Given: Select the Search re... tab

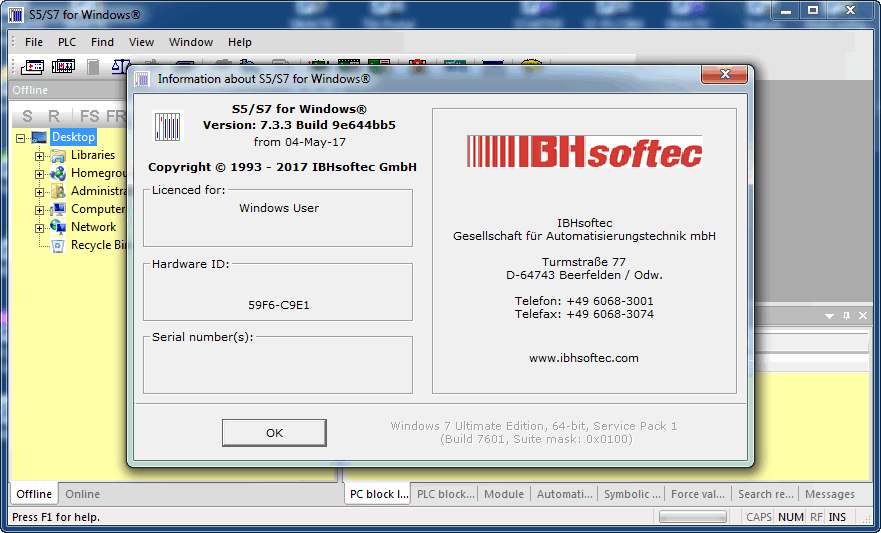Looking at the screenshot, I should 765,494.
